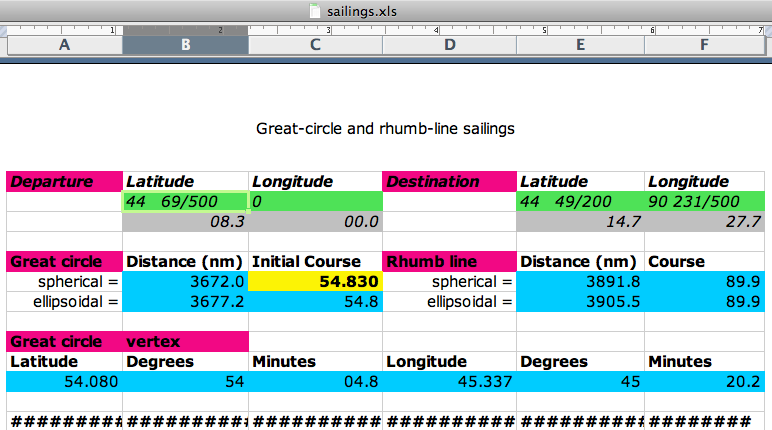Click the departure latitude cell 44 69/500
The height and width of the screenshot is (430, 772).
185,202
